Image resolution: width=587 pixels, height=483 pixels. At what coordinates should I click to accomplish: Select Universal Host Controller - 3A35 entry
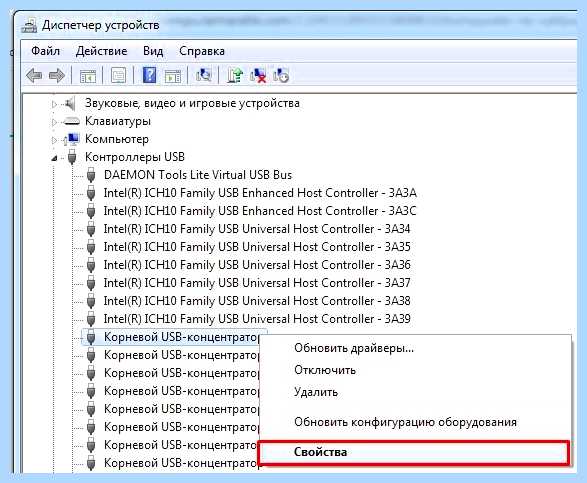click(257, 247)
